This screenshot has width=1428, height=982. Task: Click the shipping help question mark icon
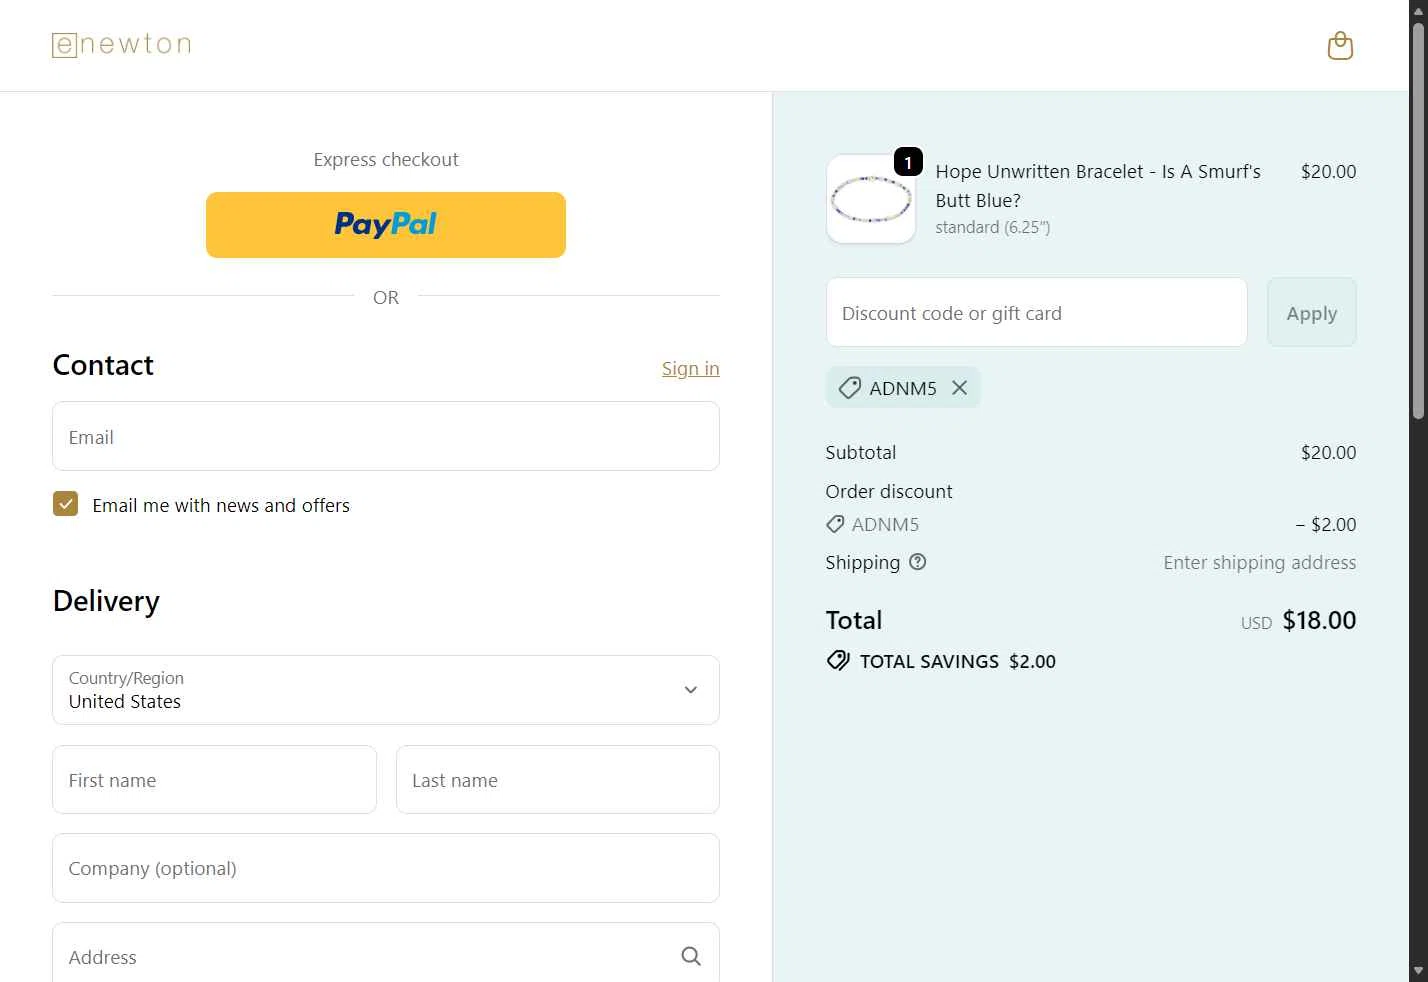point(917,562)
